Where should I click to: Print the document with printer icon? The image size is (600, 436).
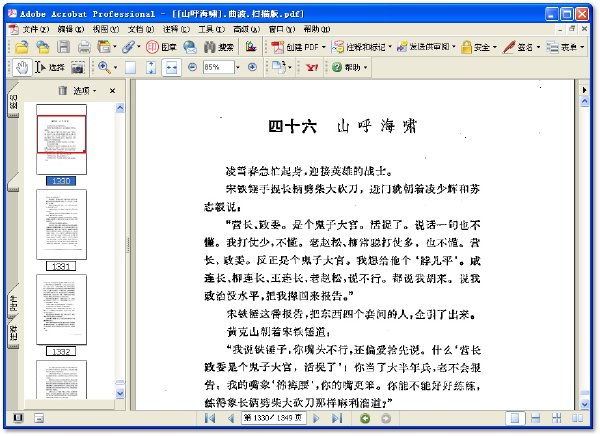tap(84, 47)
